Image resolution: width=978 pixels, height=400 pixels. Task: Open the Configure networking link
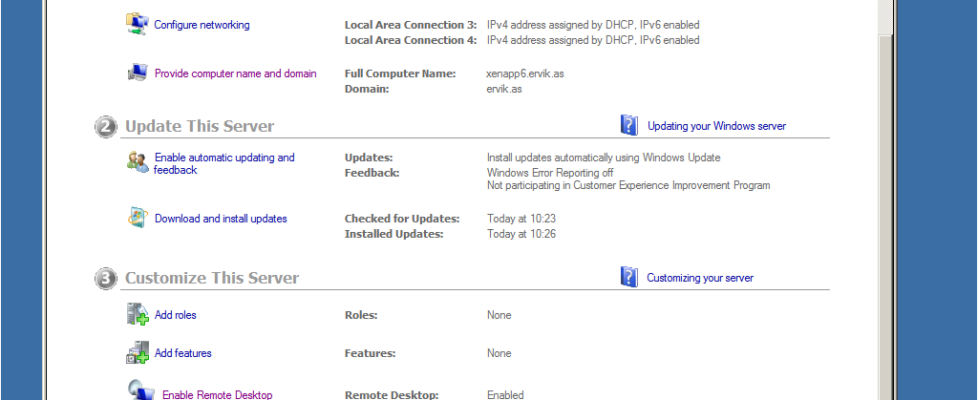point(202,25)
